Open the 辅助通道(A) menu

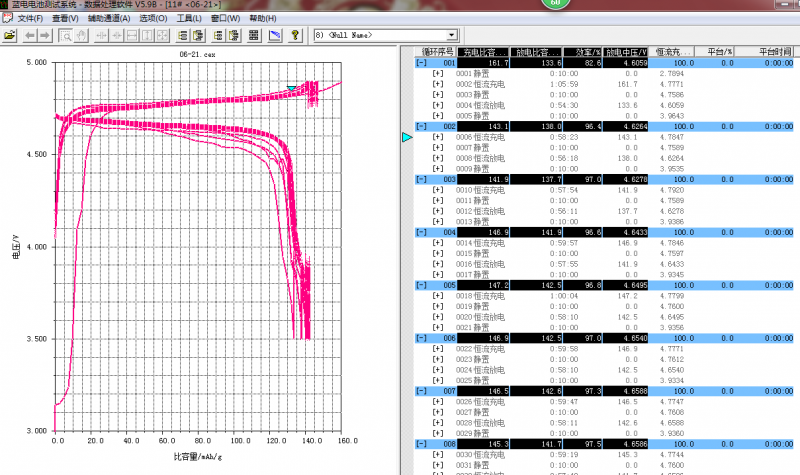[x=109, y=18]
